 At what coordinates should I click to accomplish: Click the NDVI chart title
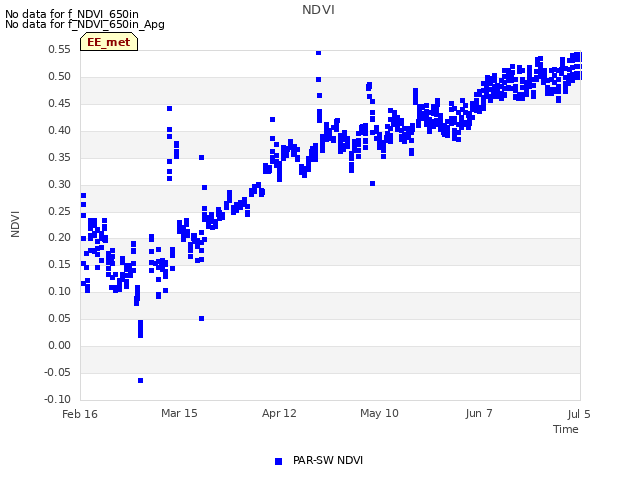[318, 10]
